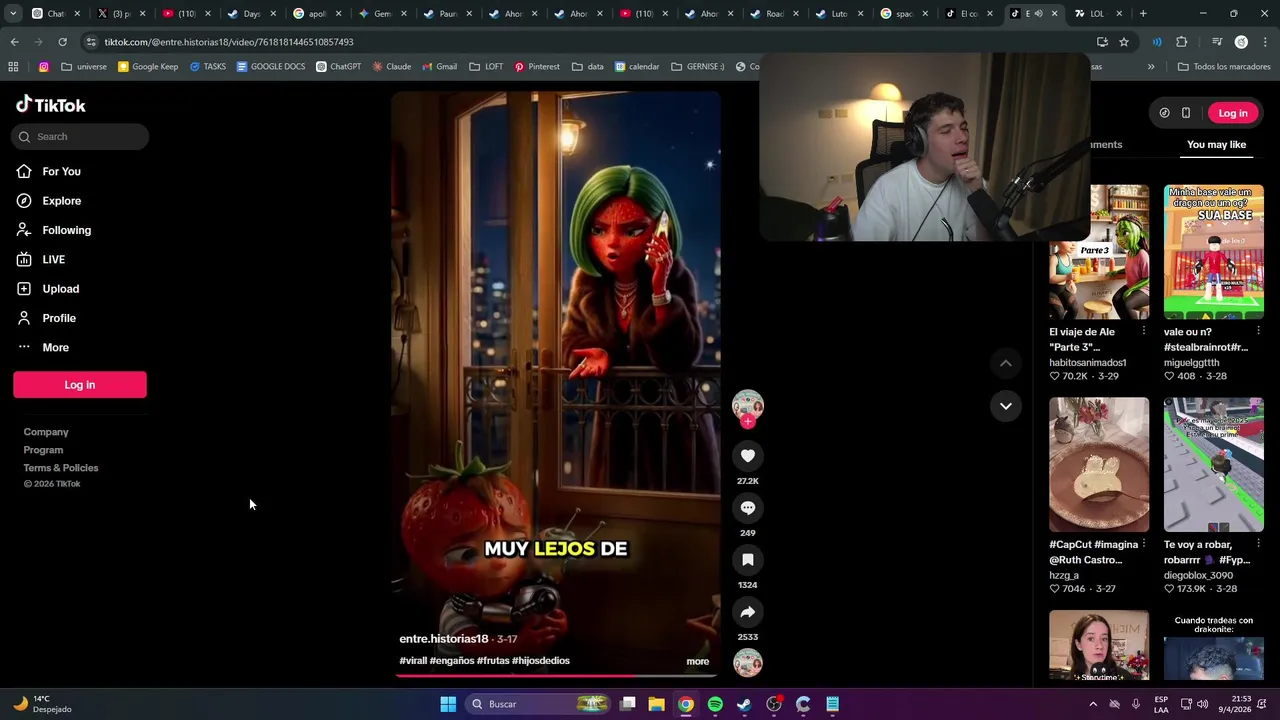Reload the page in Chrome
The image size is (1280, 720).
click(x=62, y=42)
